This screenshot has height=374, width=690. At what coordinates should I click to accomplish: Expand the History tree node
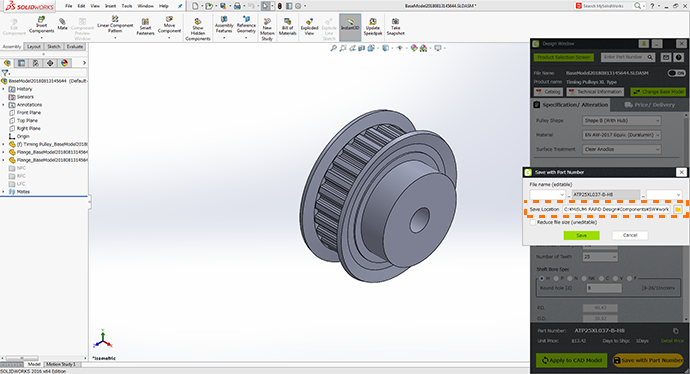point(4,89)
